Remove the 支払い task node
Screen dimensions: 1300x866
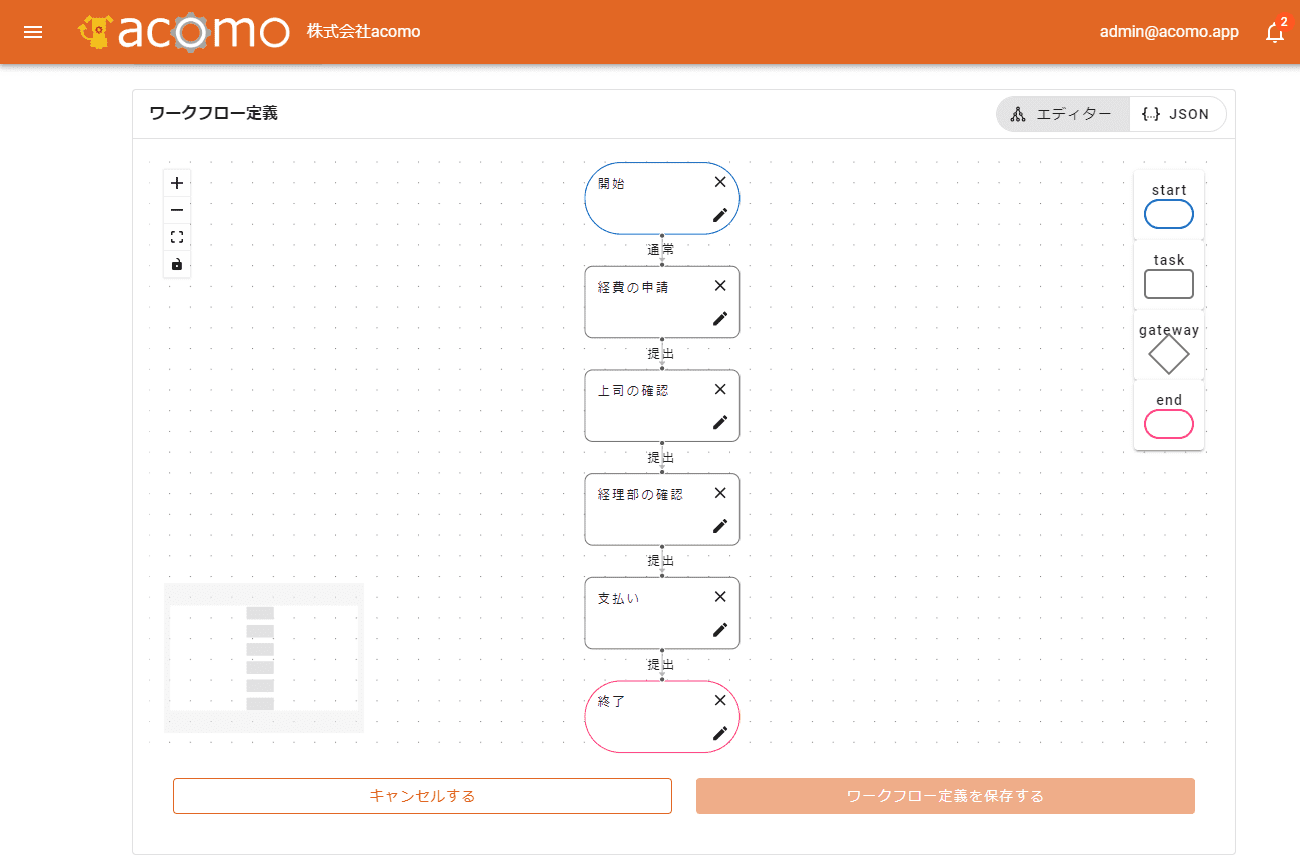click(x=719, y=596)
